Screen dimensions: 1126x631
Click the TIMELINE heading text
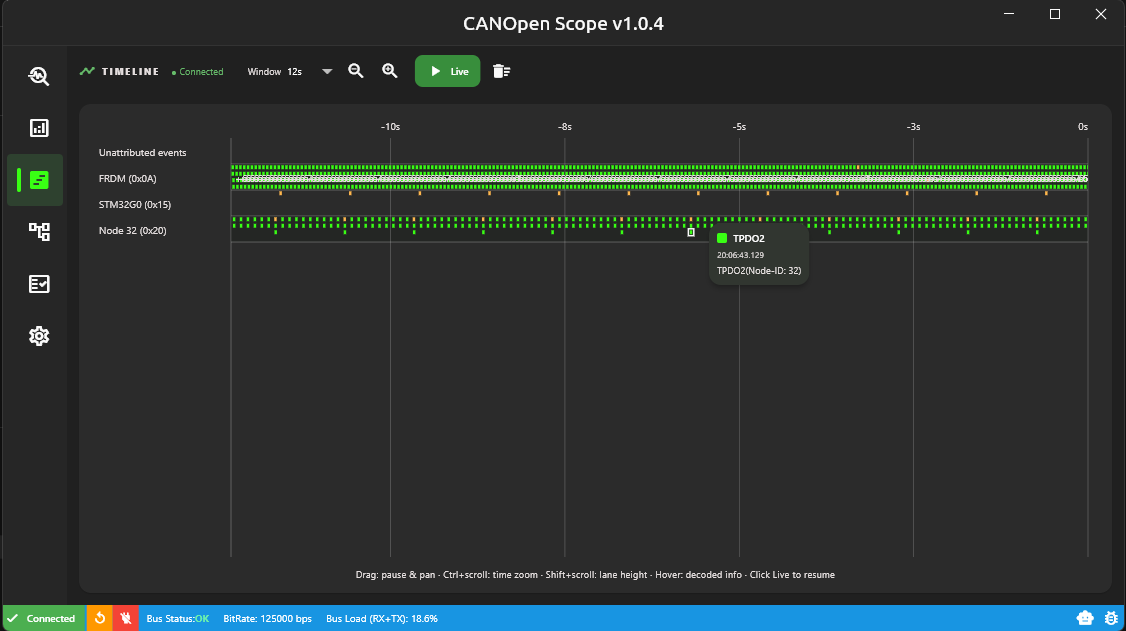click(130, 71)
